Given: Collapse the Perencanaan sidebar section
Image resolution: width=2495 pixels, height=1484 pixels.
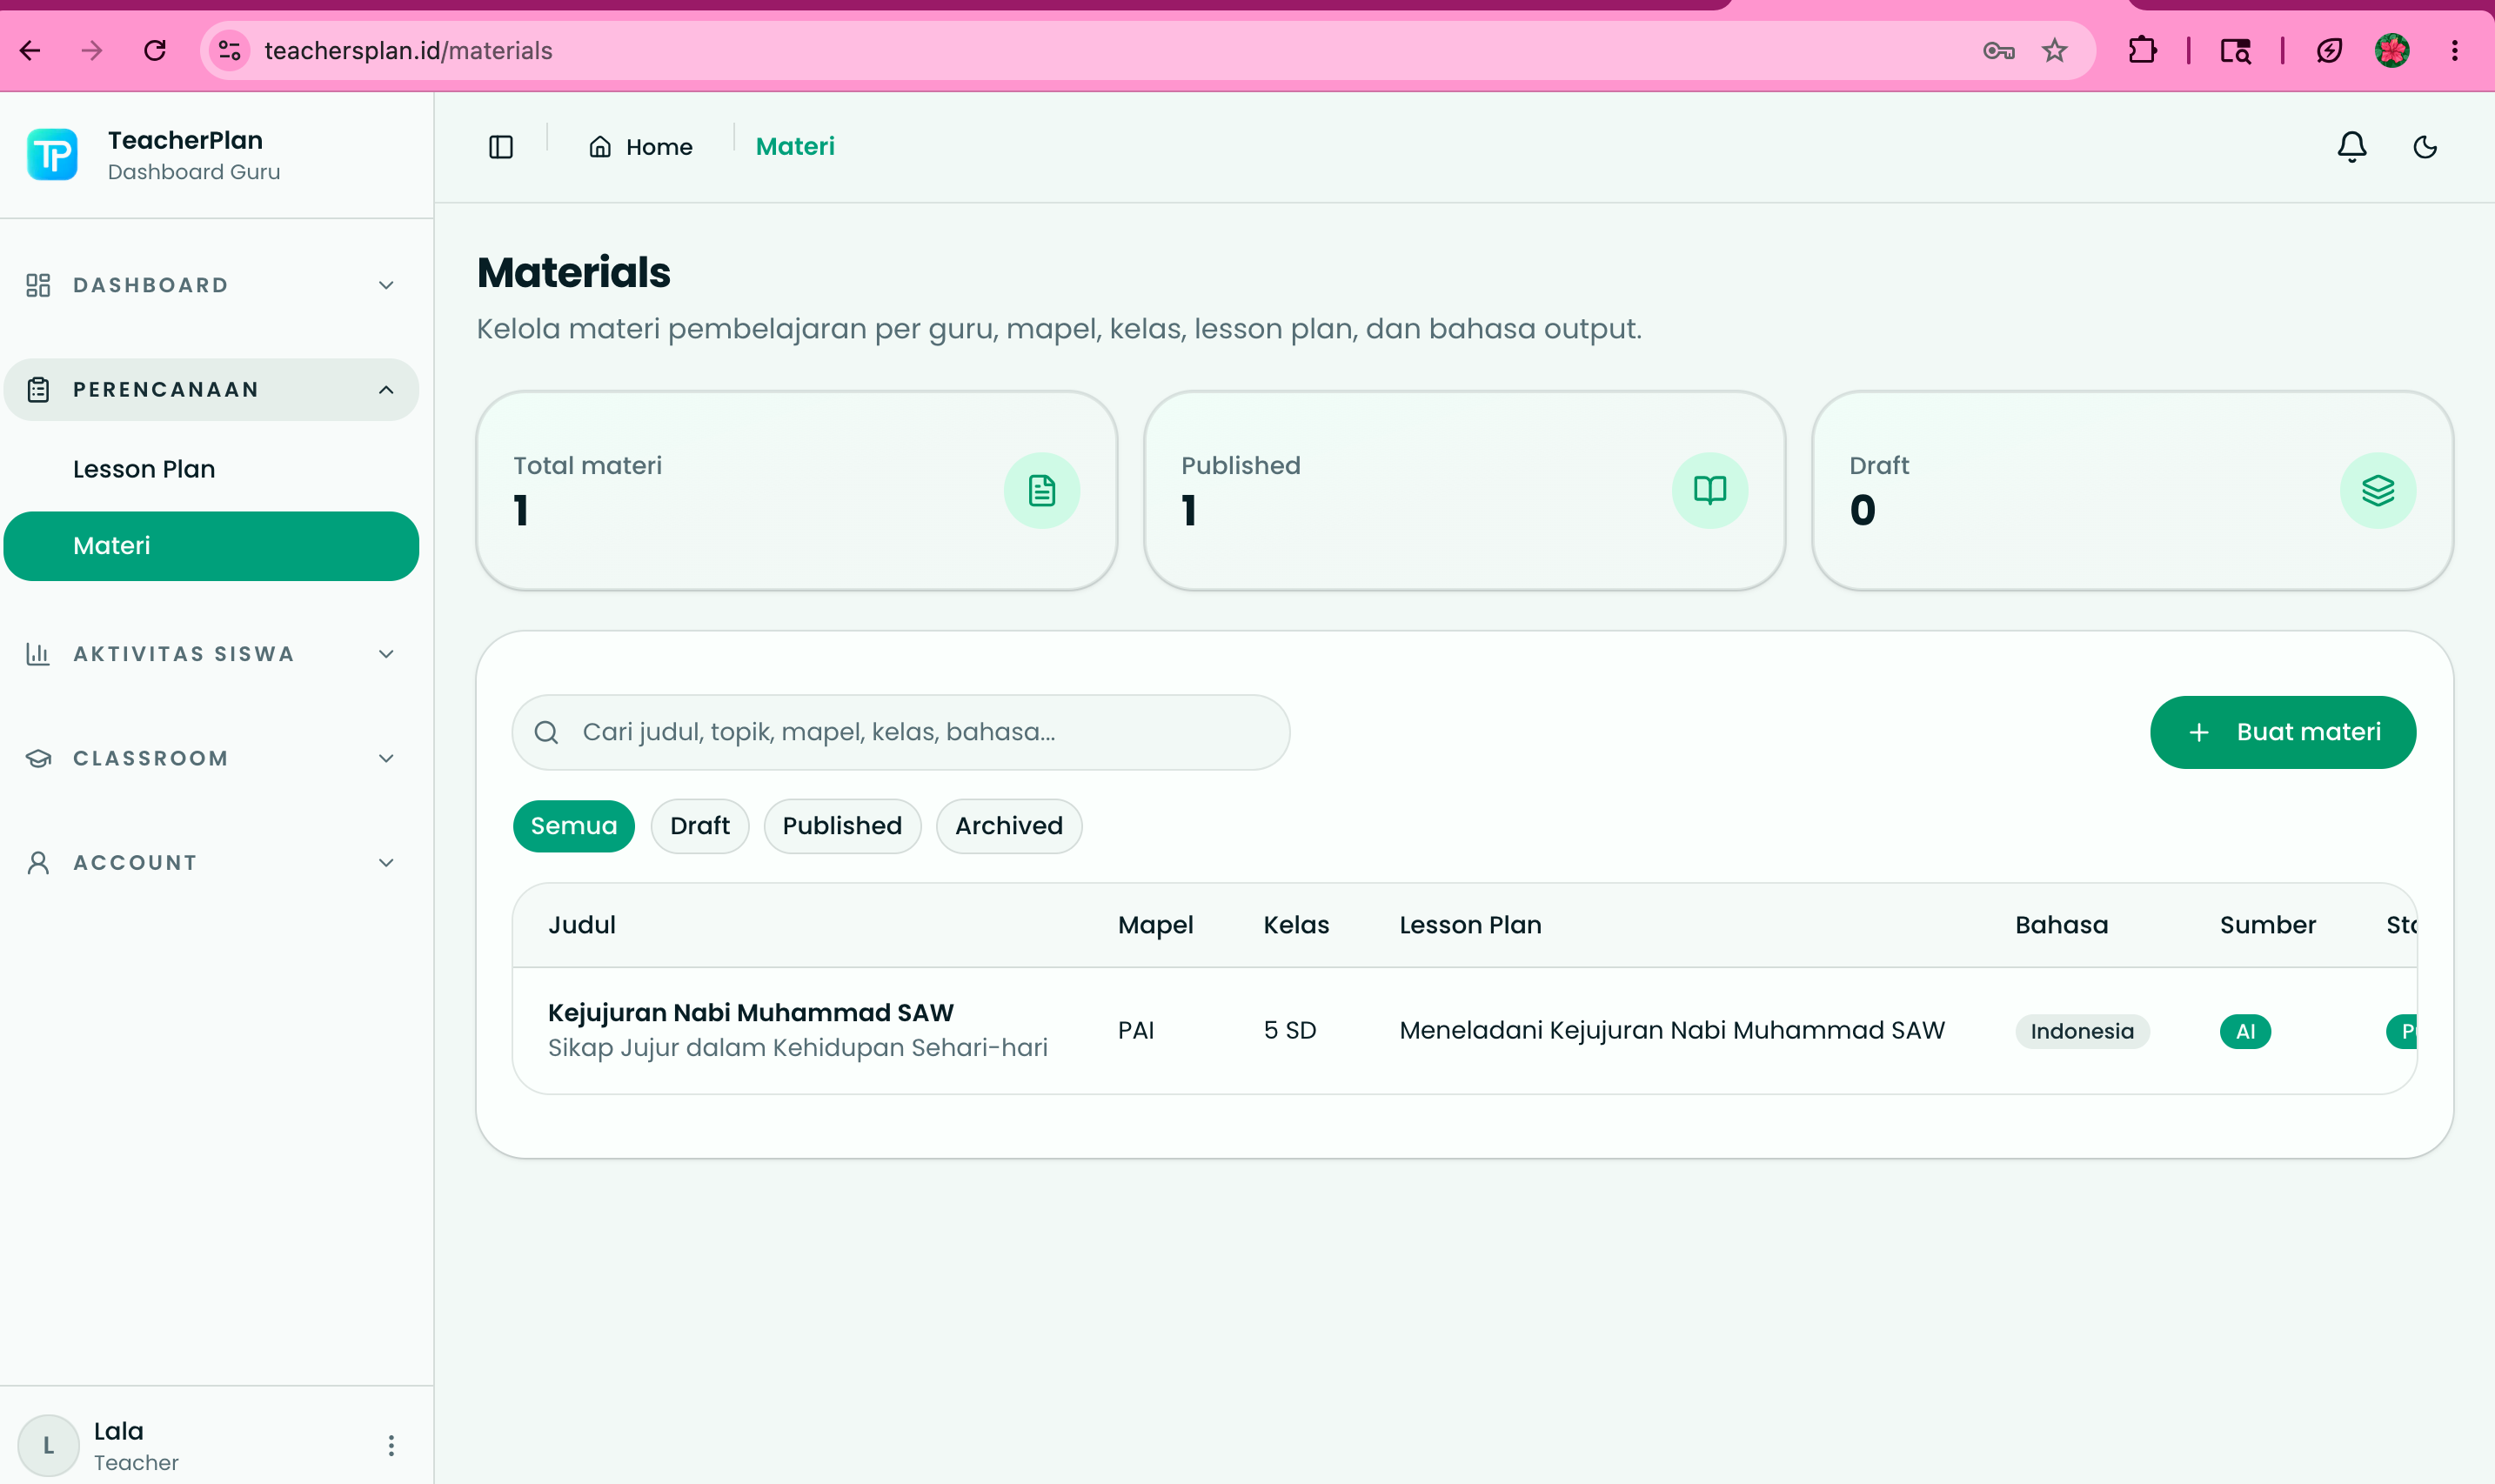Looking at the screenshot, I should tap(211, 390).
